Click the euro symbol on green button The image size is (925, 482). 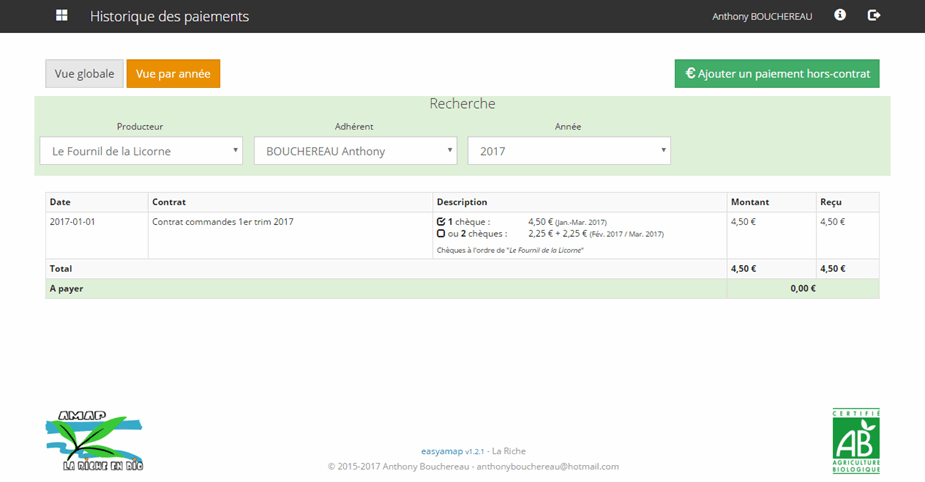[690, 73]
